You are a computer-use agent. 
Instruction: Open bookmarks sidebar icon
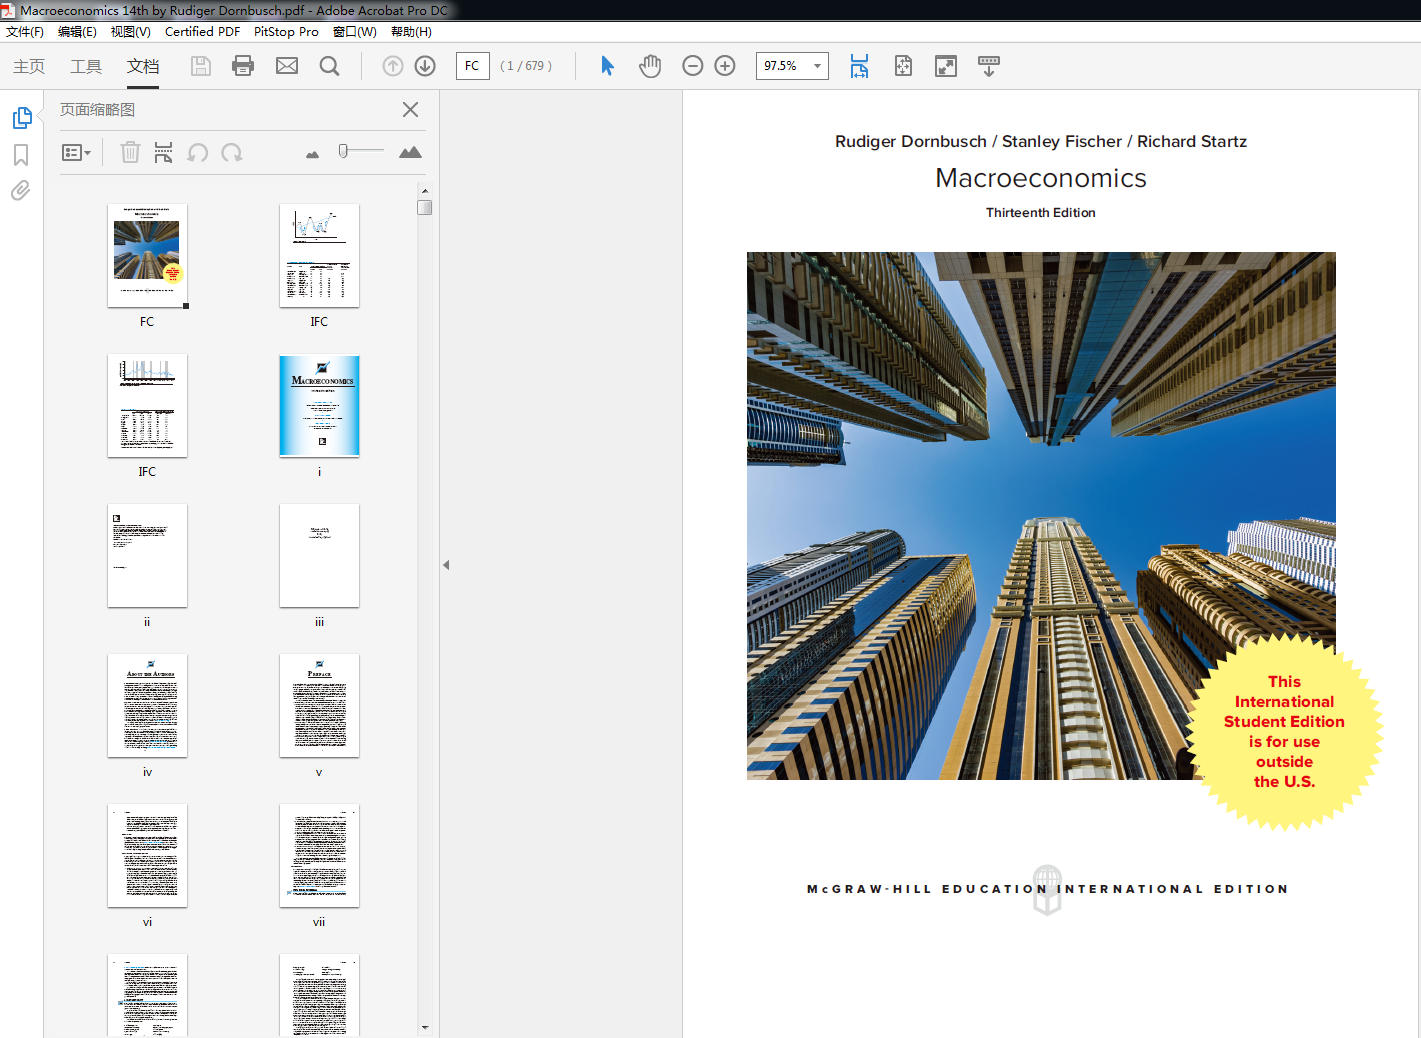[x=21, y=155]
